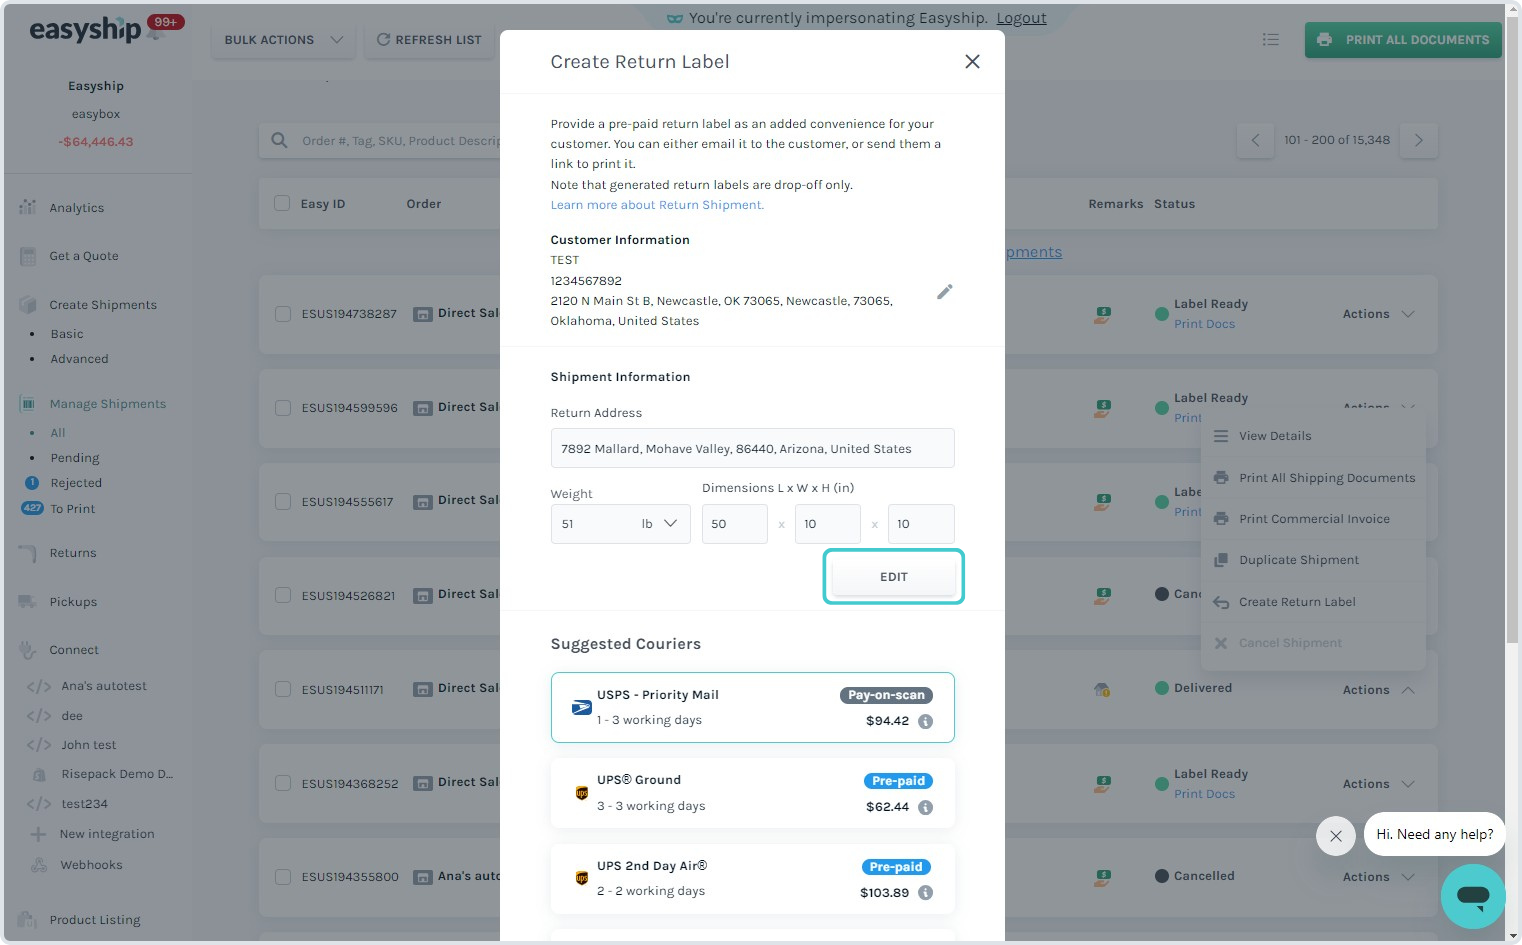
Task: Open Print Docs link for ESUS194368252
Action: 1204,794
